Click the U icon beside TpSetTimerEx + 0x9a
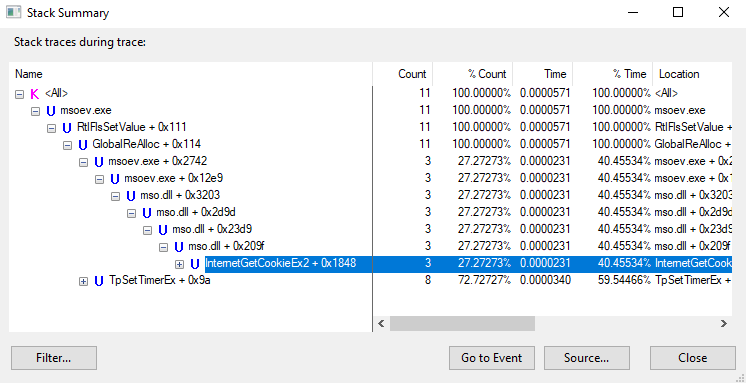The image size is (746, 383). tap(99, 281)
